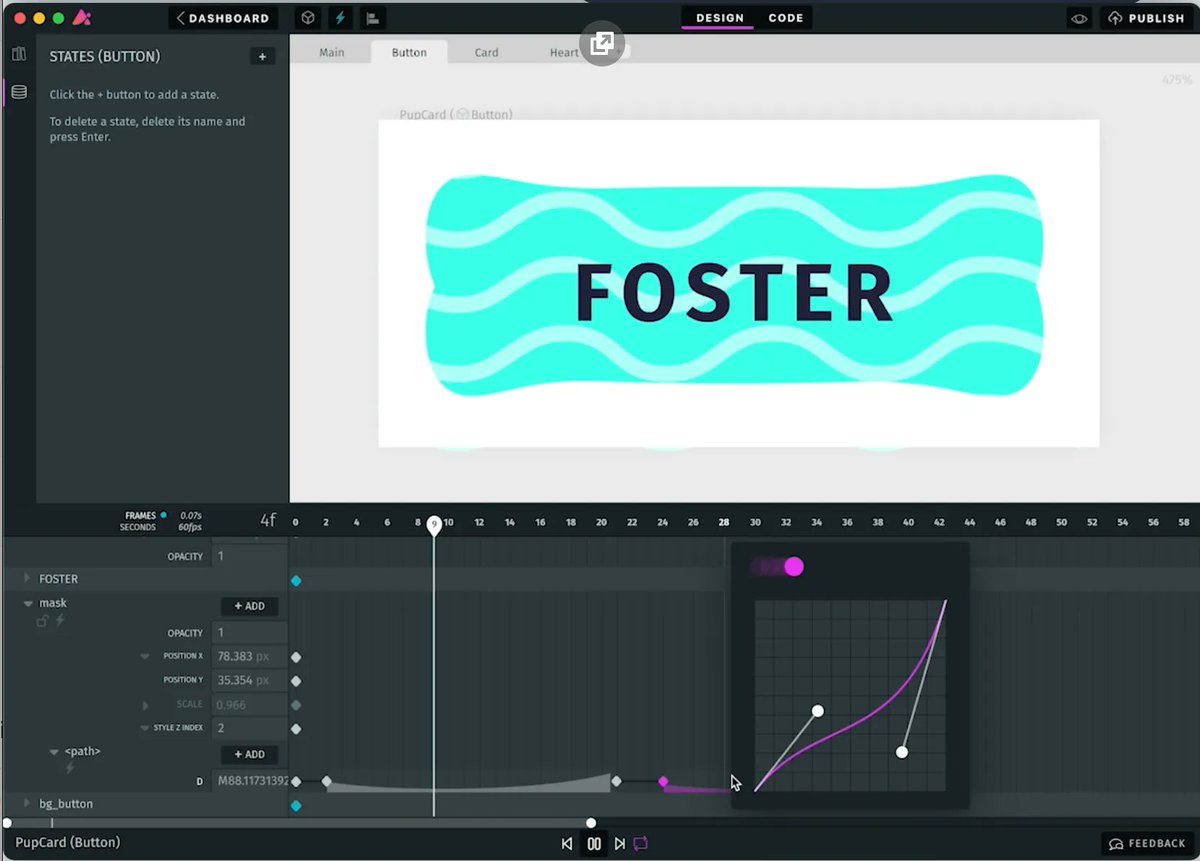Click the skip-to-start playback icon

(567, 843)
